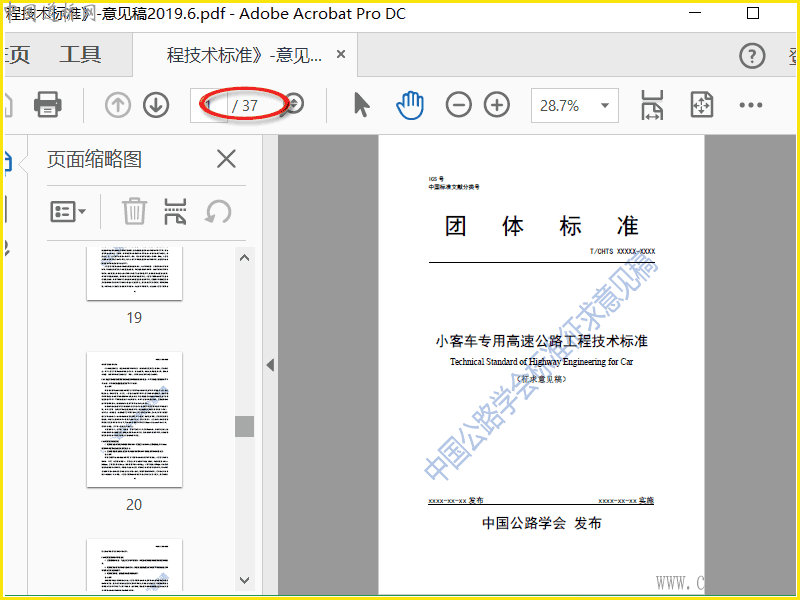The height and width of the screenshot is (600, 800).
Task: Collapse the navigation pane with left arrow
Action: (270, 365)
